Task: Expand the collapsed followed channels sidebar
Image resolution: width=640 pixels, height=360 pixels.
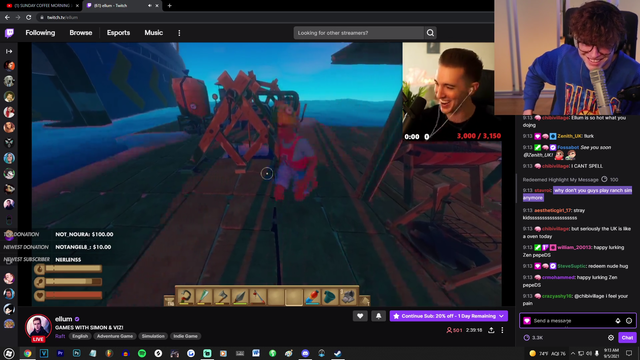Action: pos(9,51)
